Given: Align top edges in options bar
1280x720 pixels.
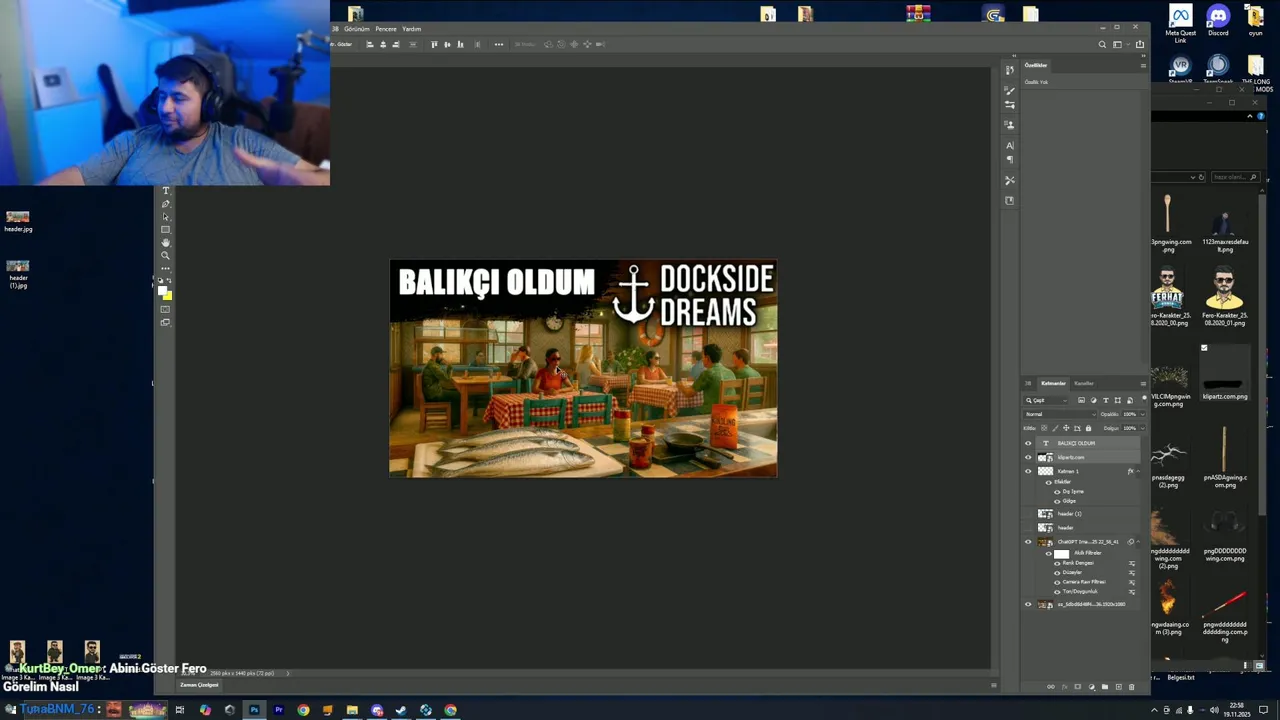Looking at the screenshot, I should 434,44.
